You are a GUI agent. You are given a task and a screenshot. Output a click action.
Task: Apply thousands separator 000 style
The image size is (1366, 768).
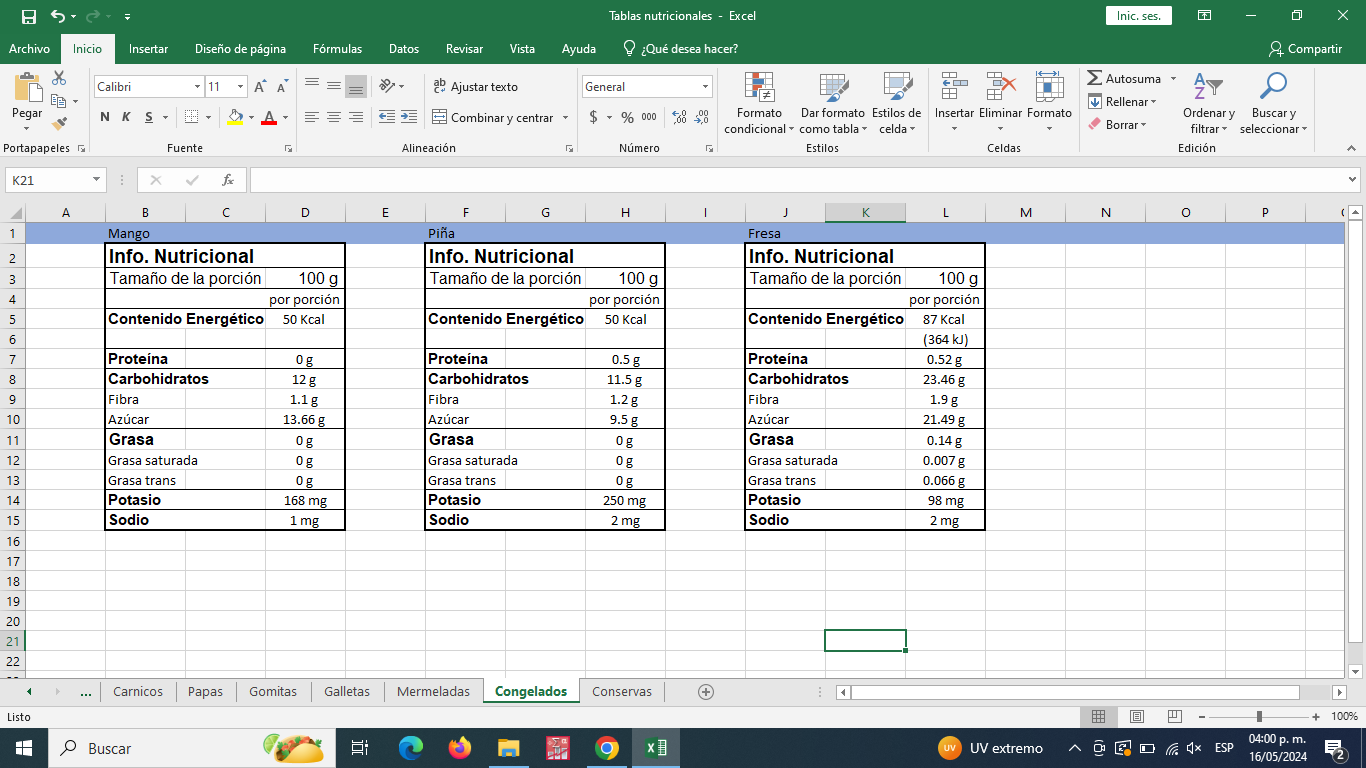click(649, 117)
